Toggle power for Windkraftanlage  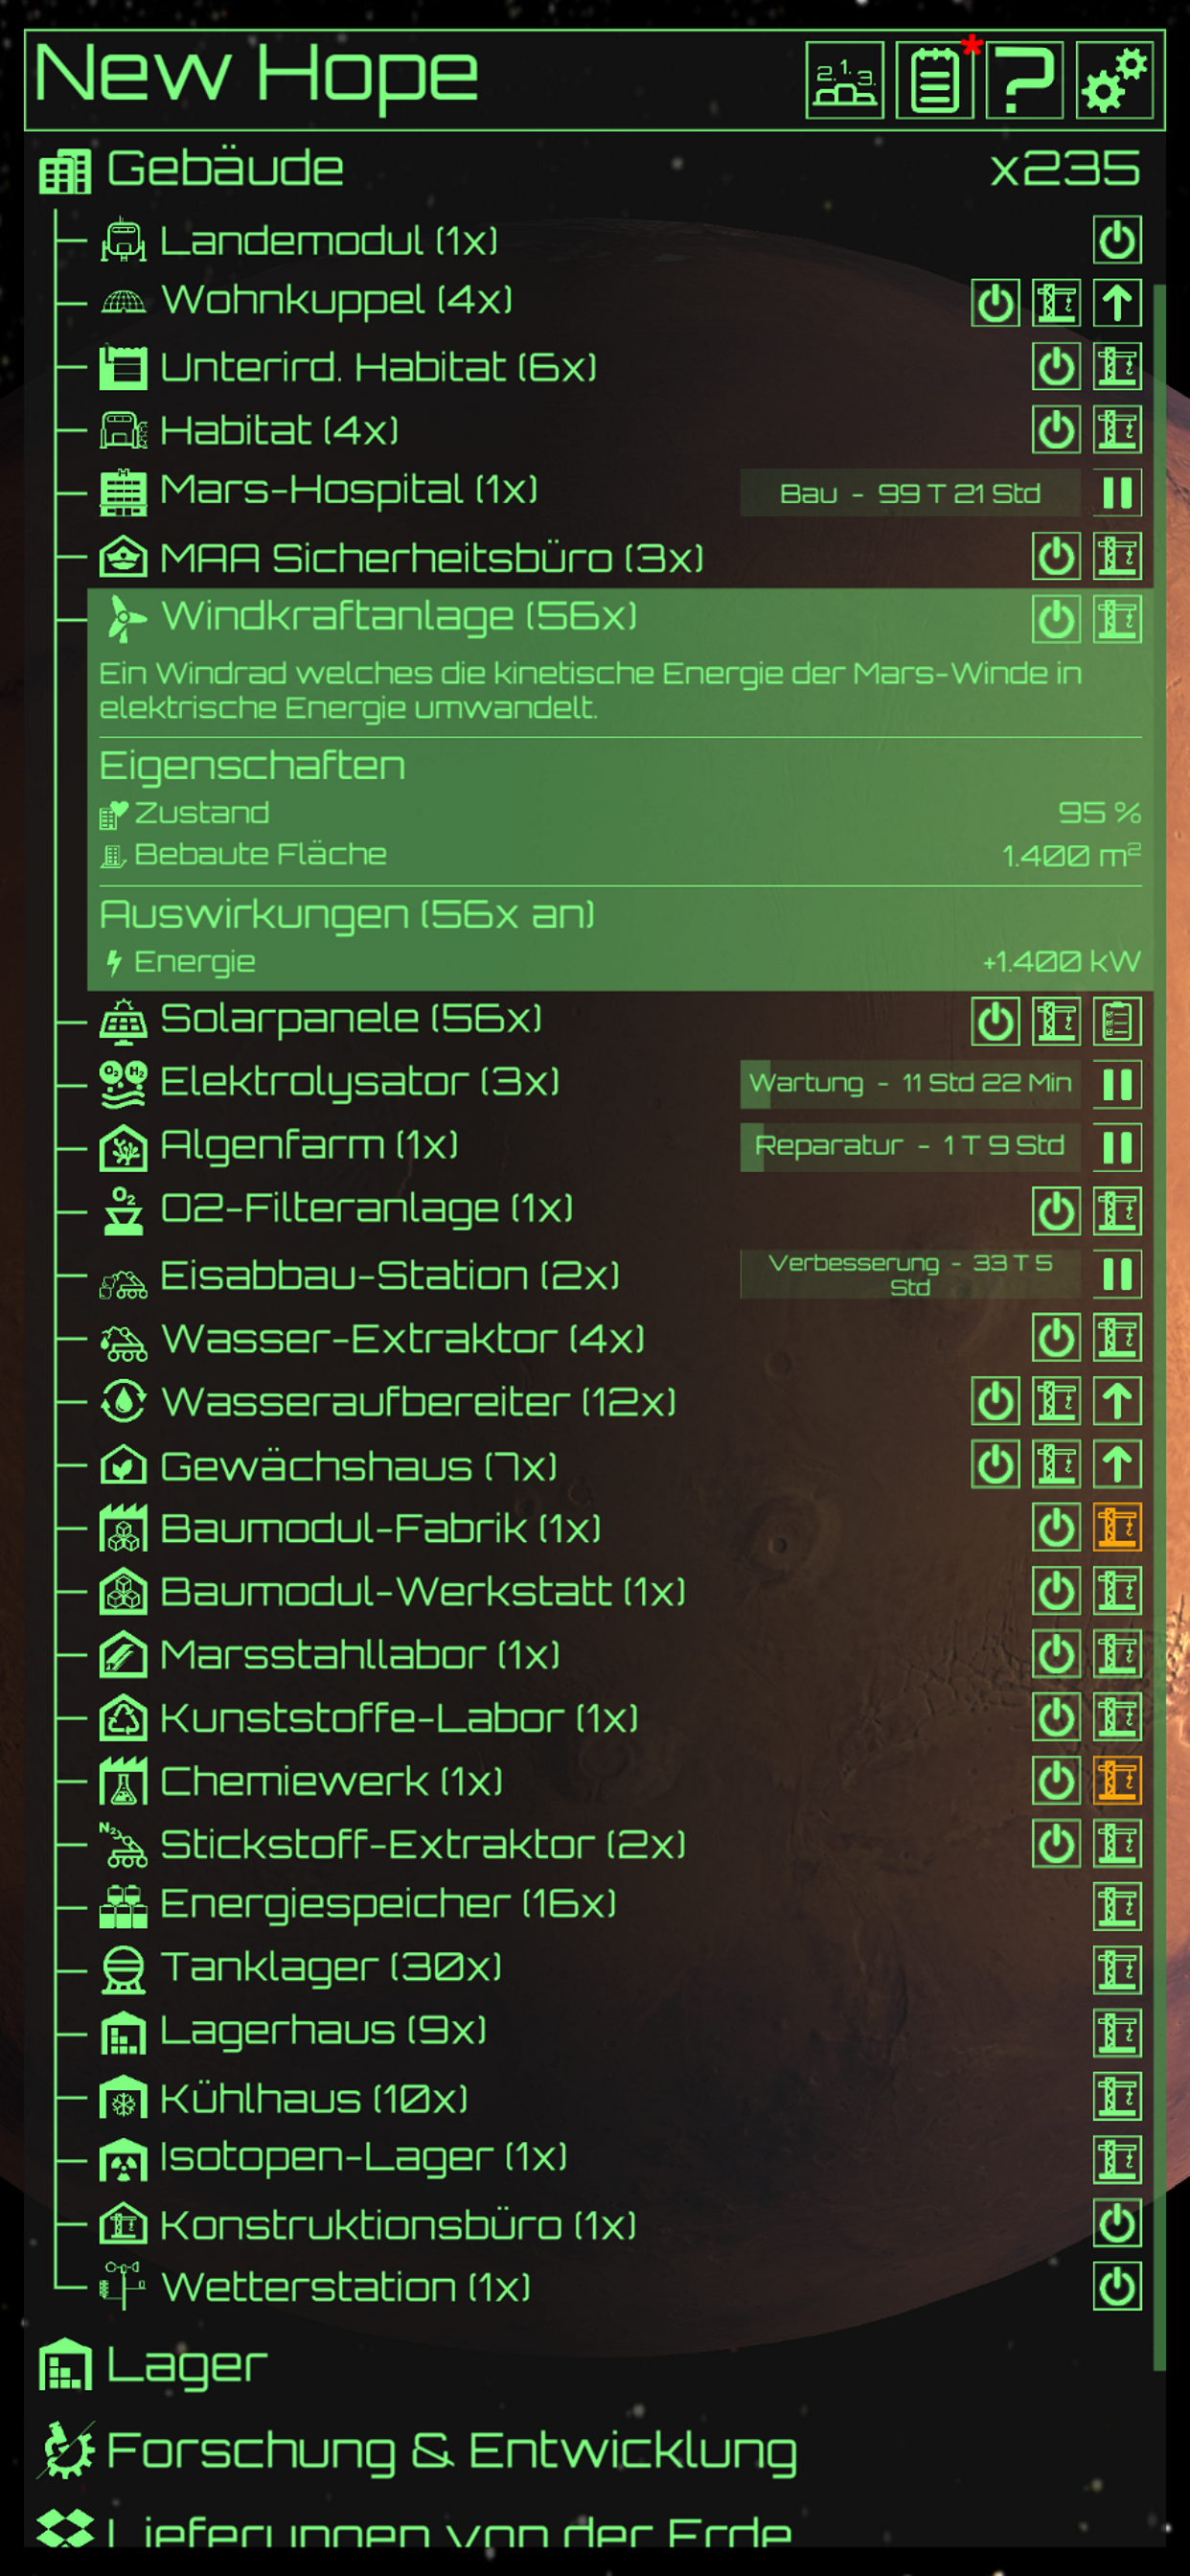(x=1056, y=620)
